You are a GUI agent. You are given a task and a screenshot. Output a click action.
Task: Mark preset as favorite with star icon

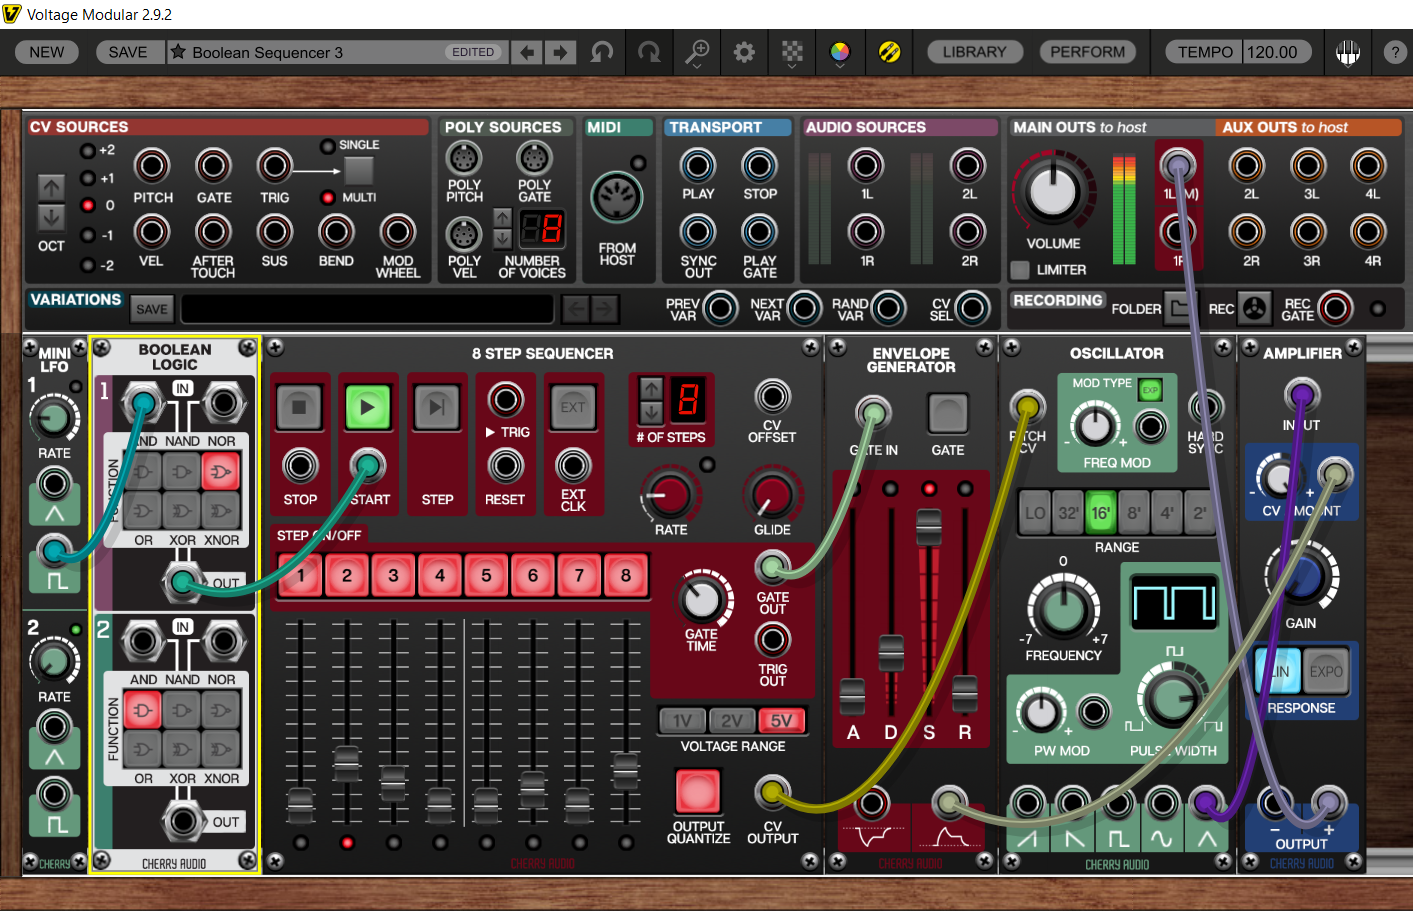coord(178,52)
